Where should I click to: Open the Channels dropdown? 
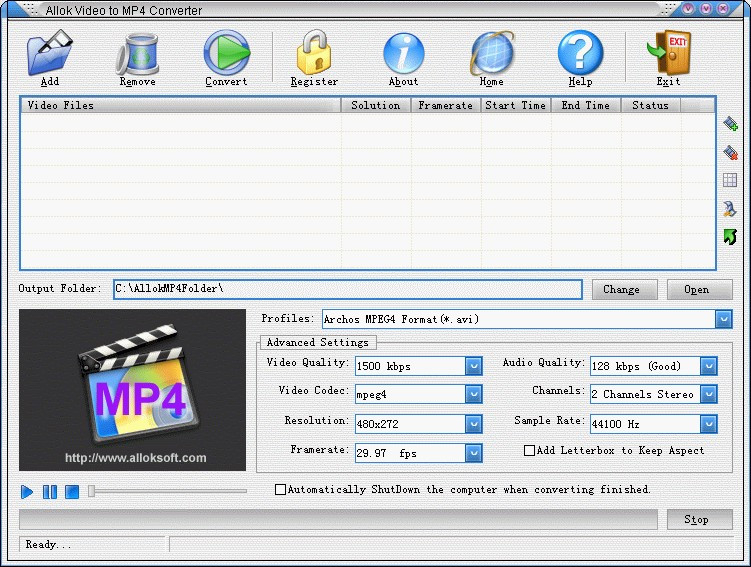(x=708, y=394)
